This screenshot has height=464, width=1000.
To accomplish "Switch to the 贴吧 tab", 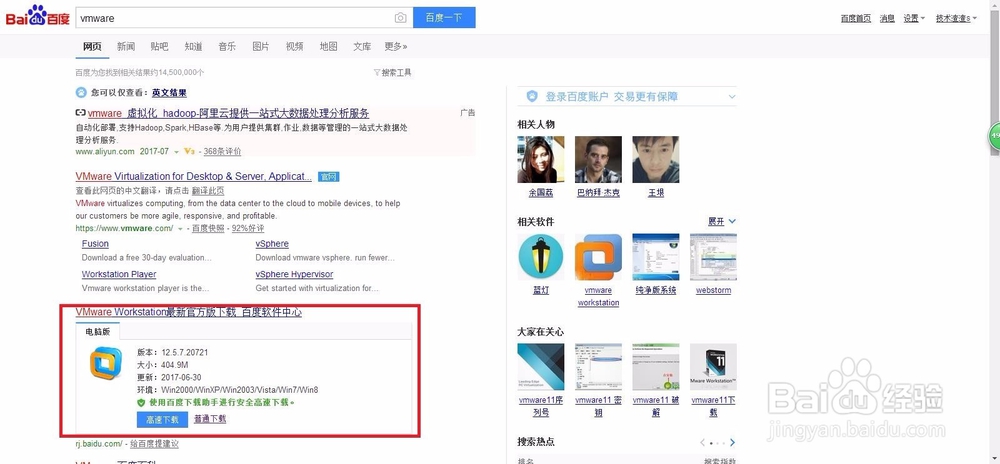I will [159, 47].
